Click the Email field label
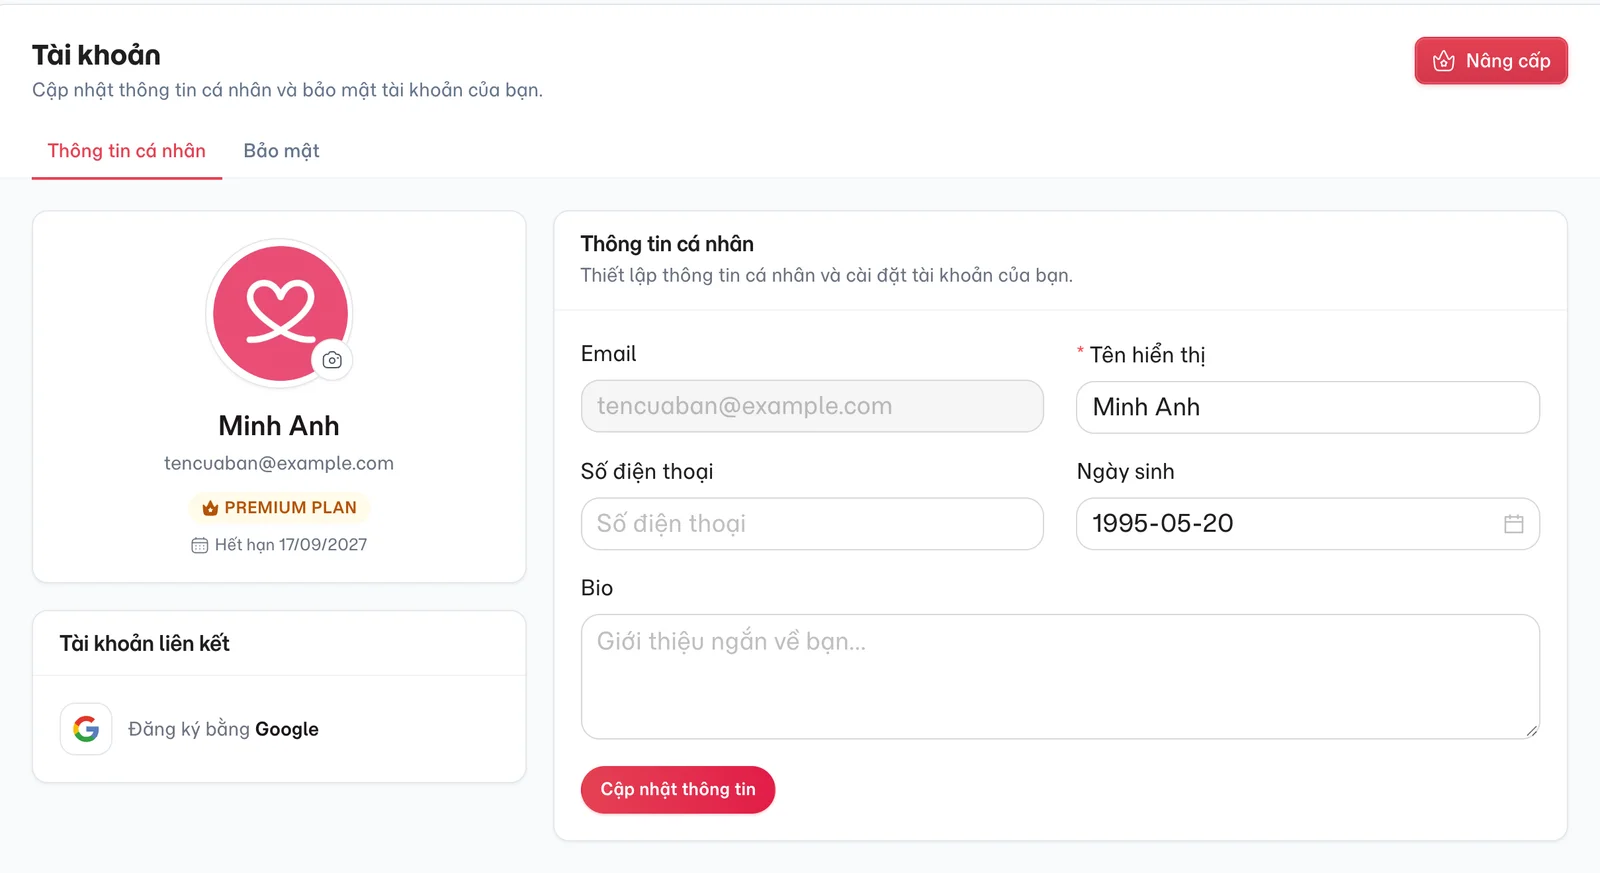This screenshot has height=873, width=1600. [608, 354]
